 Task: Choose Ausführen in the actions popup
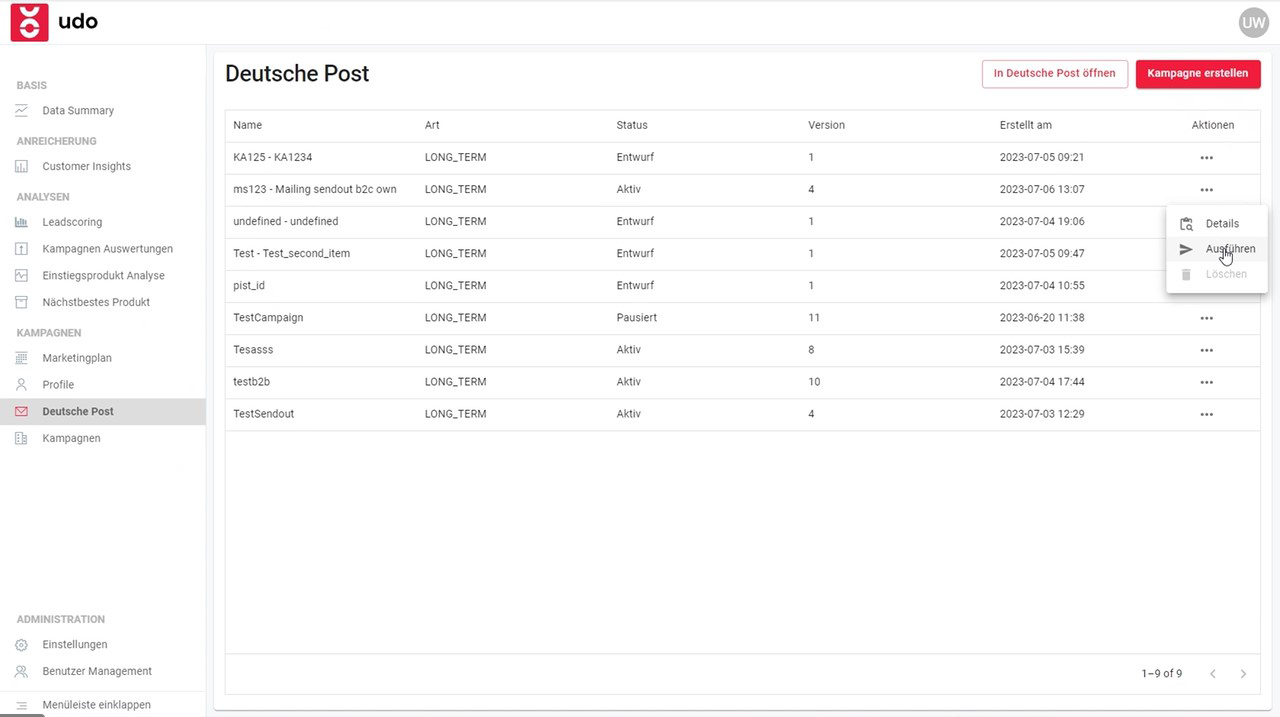coord(1217,249)
